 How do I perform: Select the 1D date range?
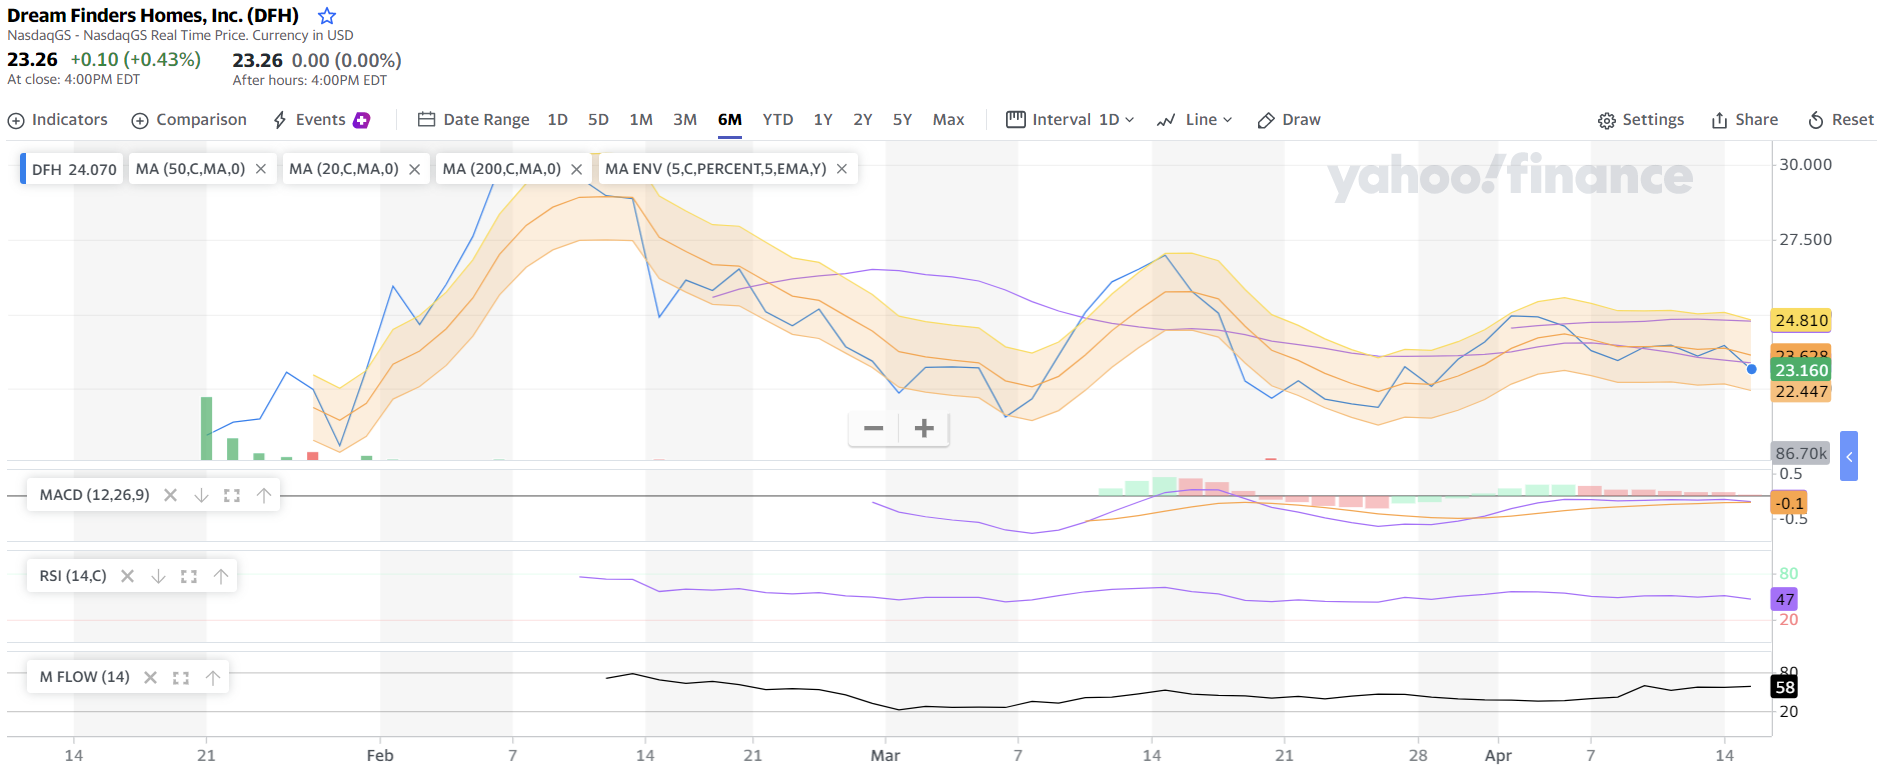(x=558, y=120)
